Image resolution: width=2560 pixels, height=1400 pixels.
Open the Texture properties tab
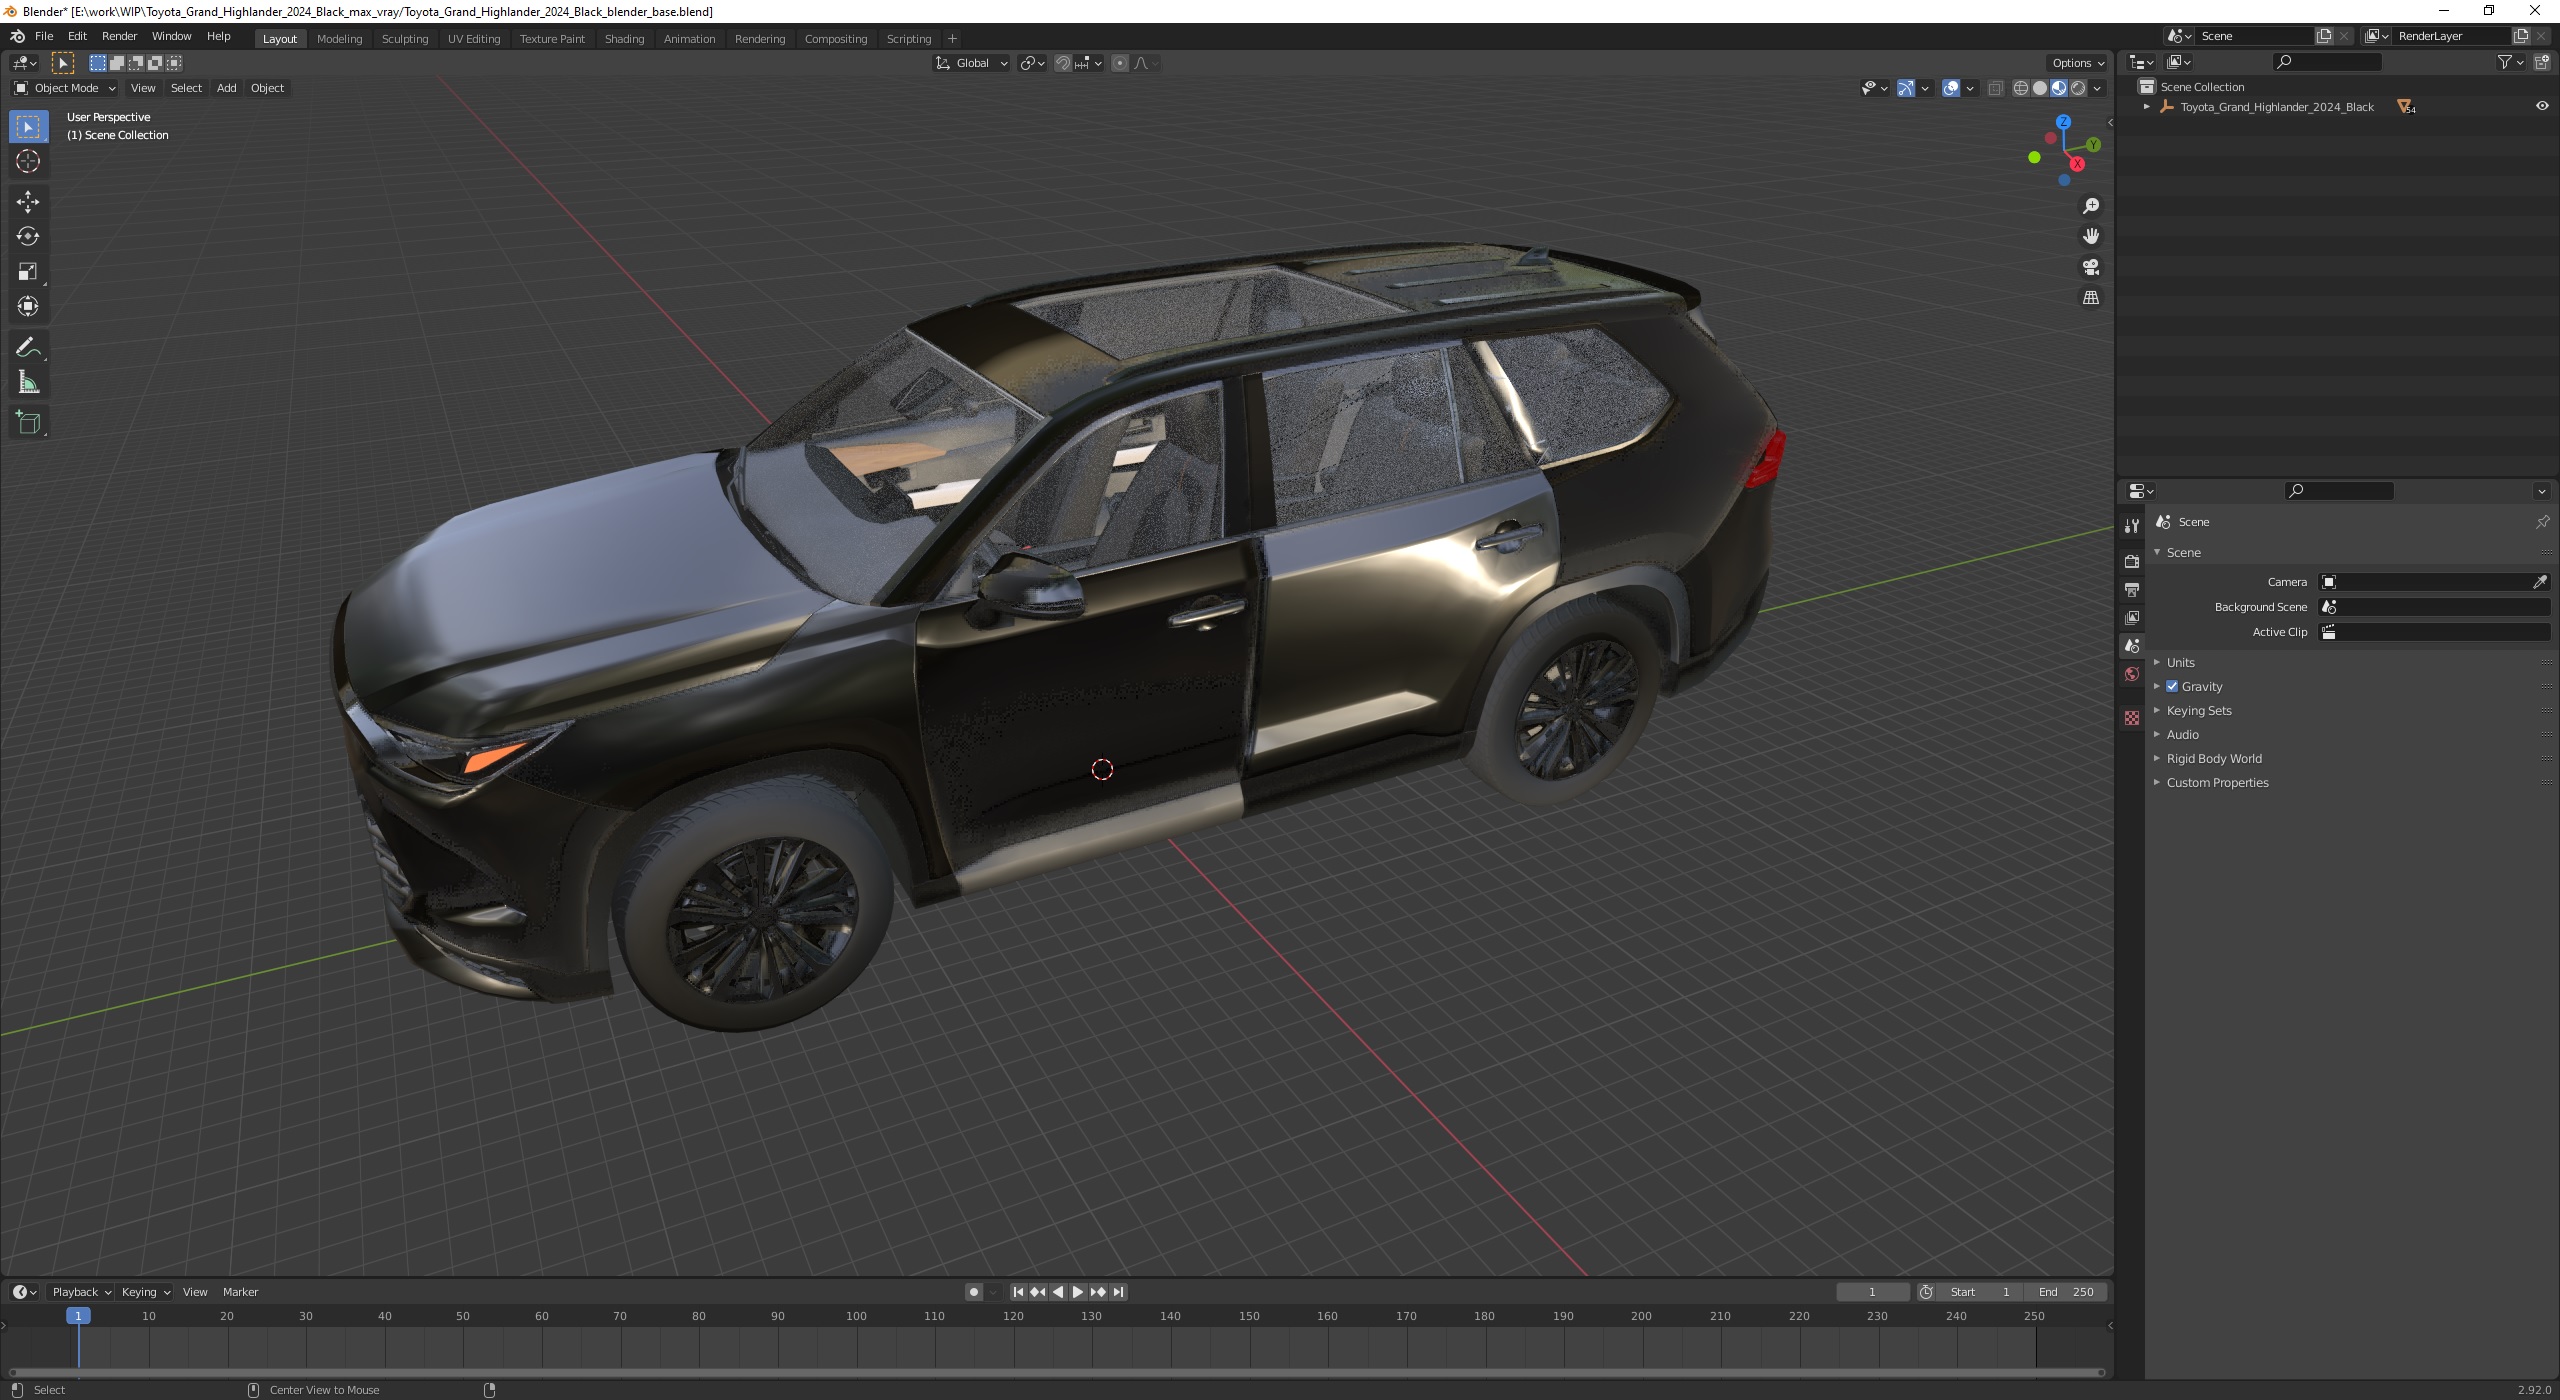click(x=2132, y=718)
